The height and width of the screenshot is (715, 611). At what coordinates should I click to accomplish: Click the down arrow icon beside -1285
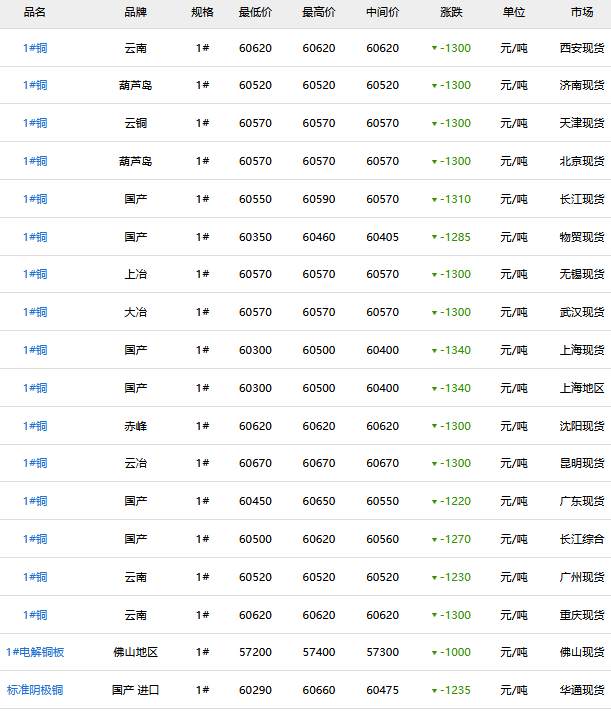[x=434, y=238]
